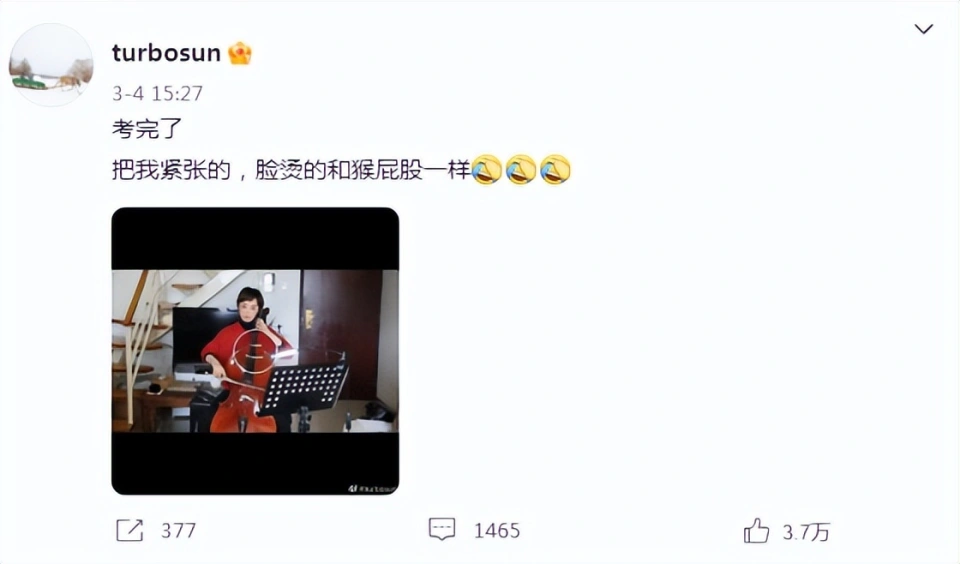
Task: Select the 1465 comment count
Action: tap(497, 530)
